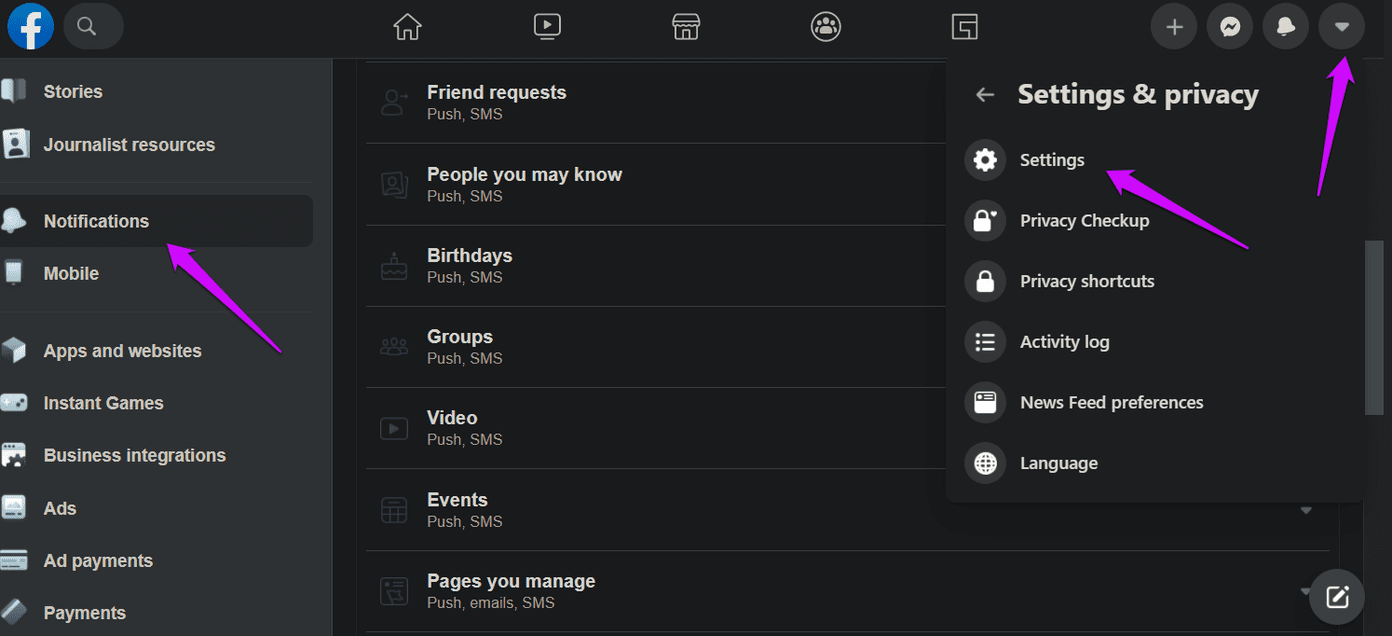Expand the Friend requests notification row
1392x636 pixels.
coord(655,102)
